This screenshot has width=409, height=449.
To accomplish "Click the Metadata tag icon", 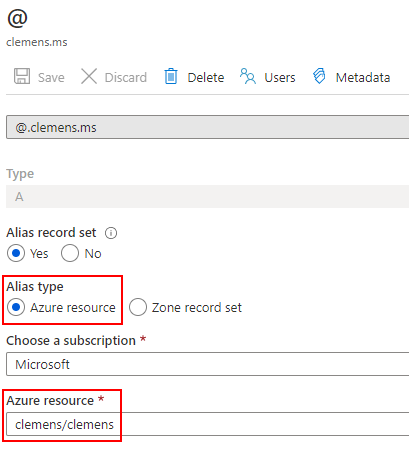I will click(x=319, y=76).
